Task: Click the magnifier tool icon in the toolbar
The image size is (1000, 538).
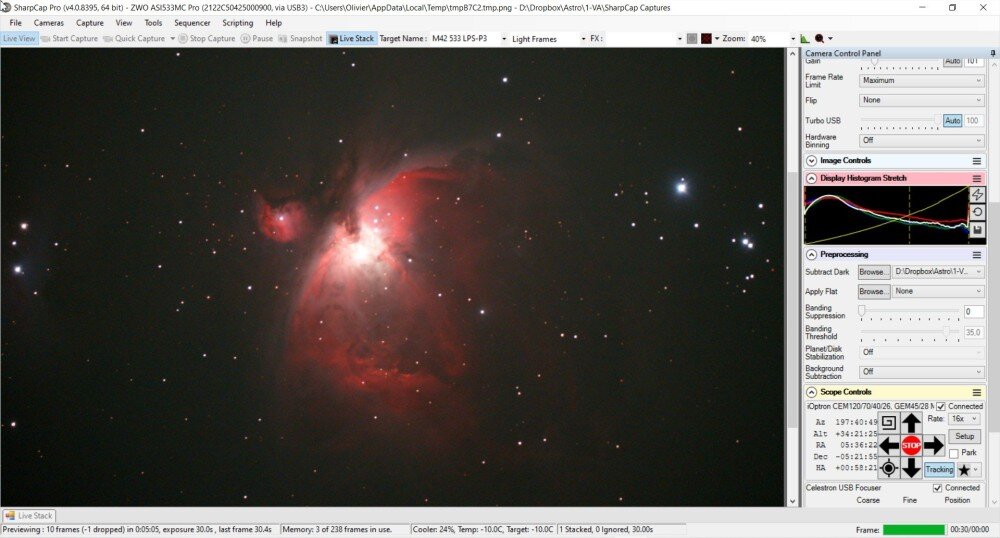Action: tap(820, 39)
